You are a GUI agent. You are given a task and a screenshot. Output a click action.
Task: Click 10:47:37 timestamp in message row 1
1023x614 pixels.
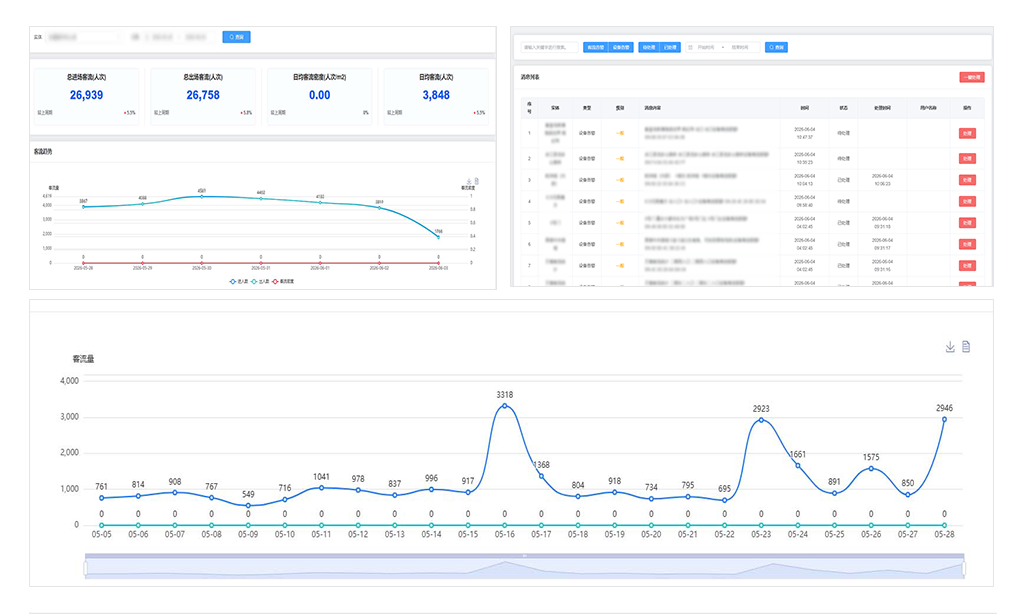[x=804, y=137]
